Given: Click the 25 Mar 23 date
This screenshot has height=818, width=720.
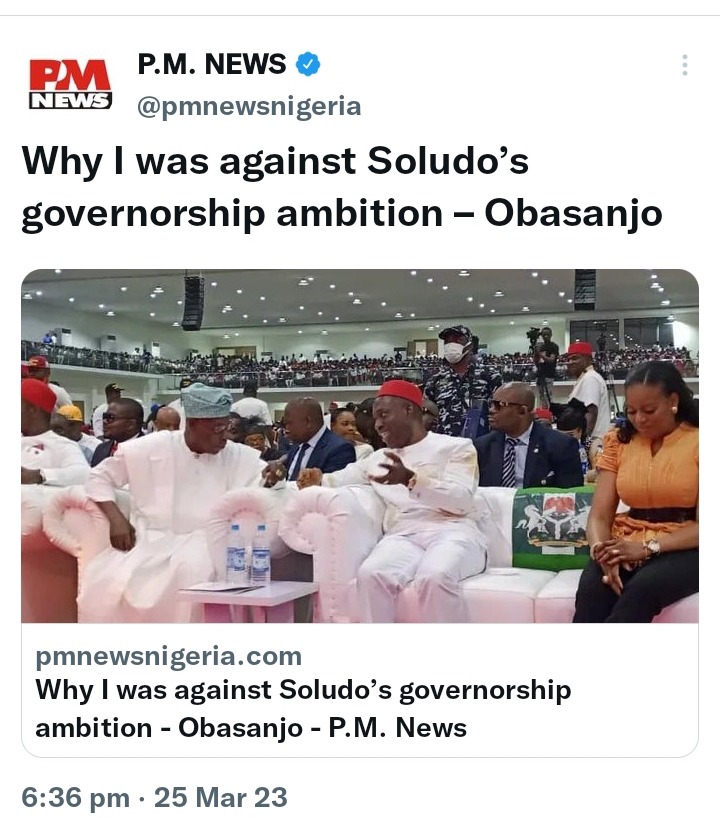Looking at the screenshot, I should [221, 798].
